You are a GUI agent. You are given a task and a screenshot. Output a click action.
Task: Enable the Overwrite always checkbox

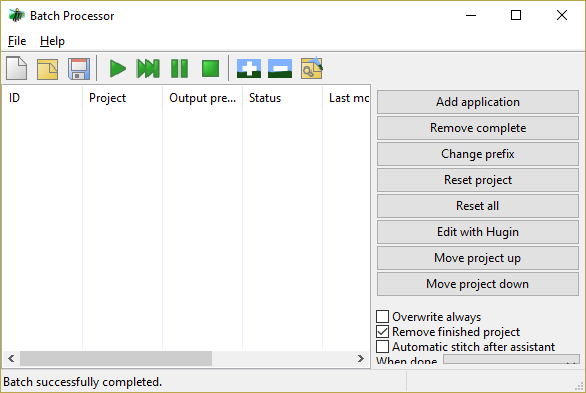pos(382,316)
